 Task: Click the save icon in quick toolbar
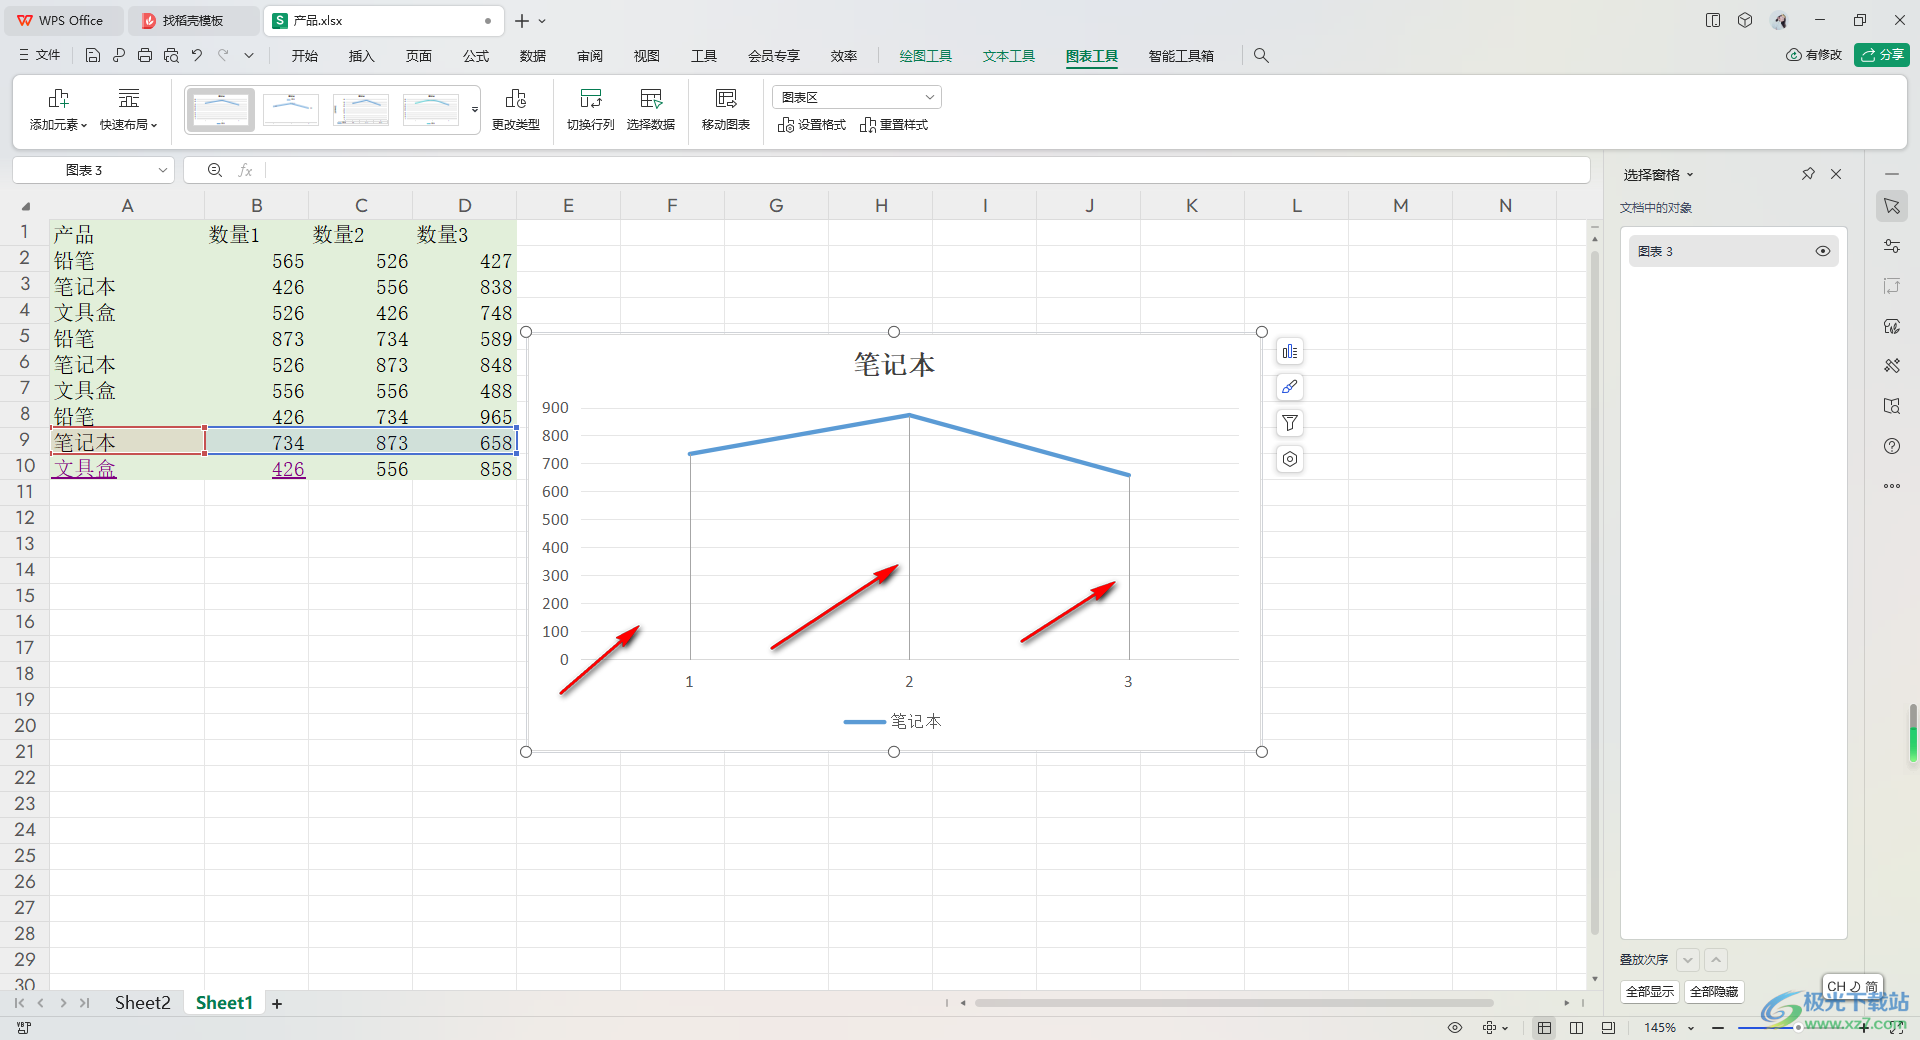tap(93, 56)
